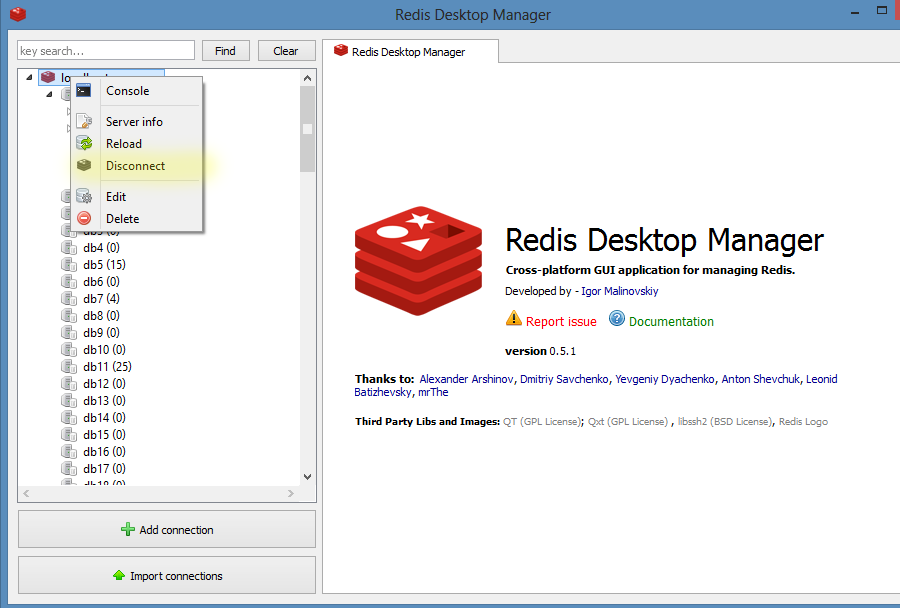This screenshot has width=900, height=608.
Task: Choose Reload in context menu
Action: [137, 144]
